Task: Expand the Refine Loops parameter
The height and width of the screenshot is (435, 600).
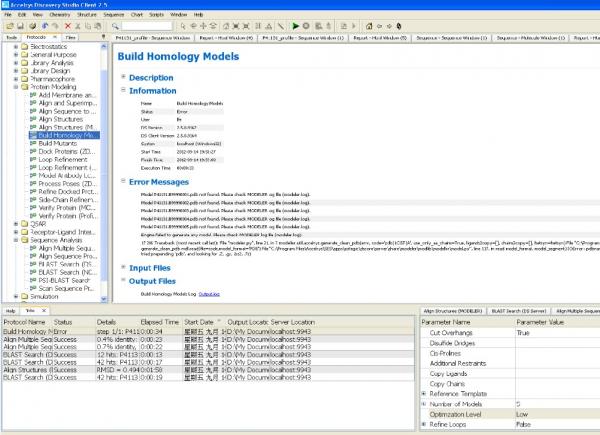Action: pyautogui.click(x=424, y=424)
